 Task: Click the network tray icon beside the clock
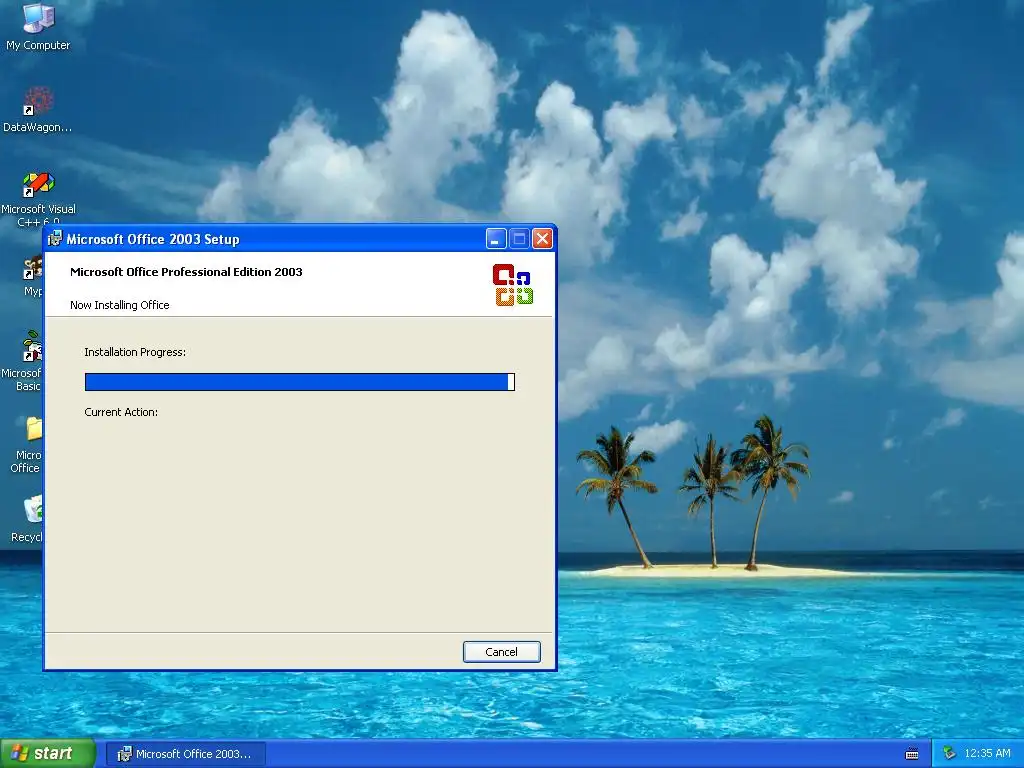pos(949,754)
